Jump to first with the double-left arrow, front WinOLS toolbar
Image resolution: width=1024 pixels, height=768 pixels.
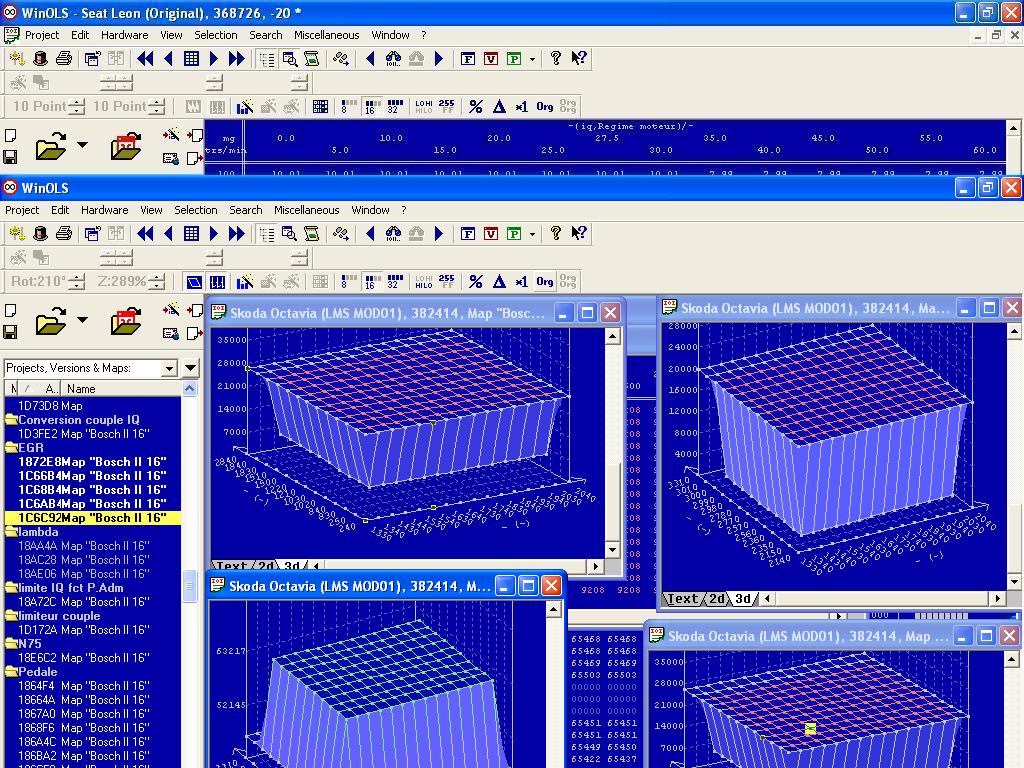[x=145, y=233]
